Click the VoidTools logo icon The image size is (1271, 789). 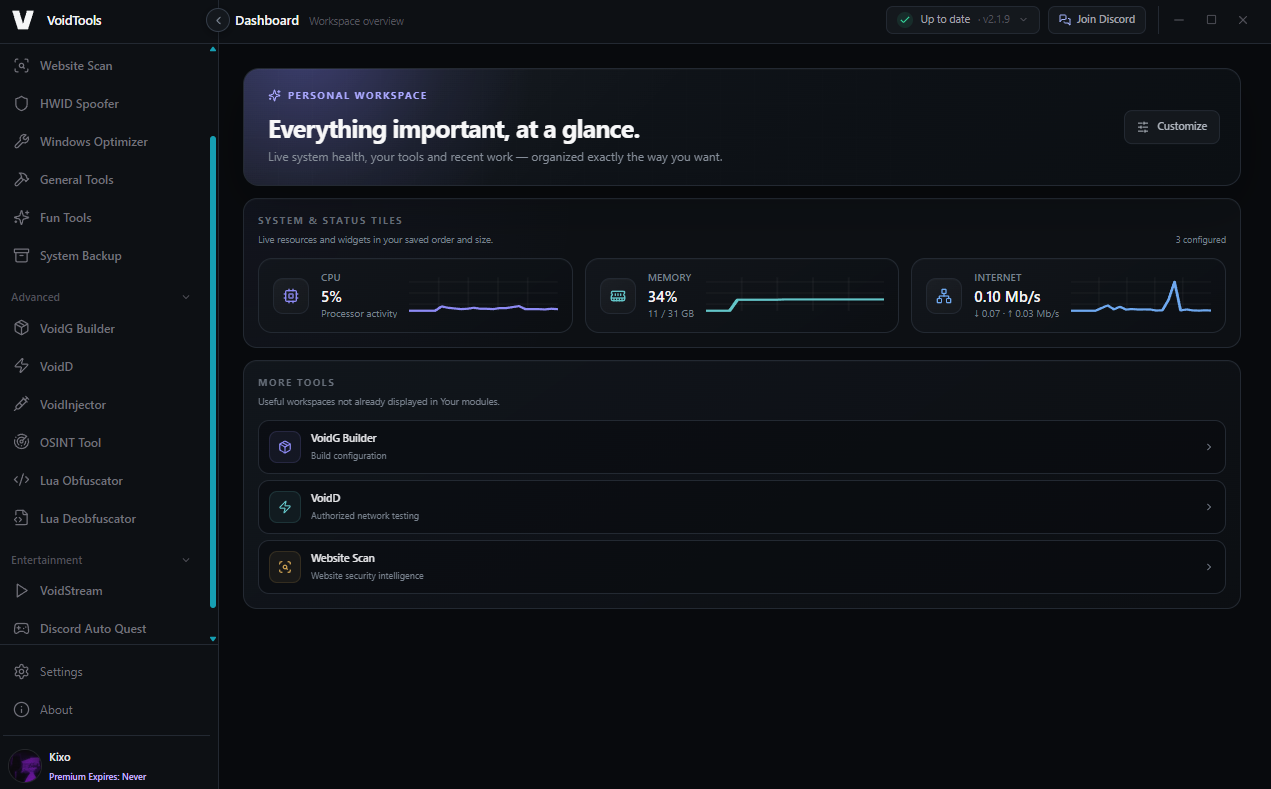(x=22, y=20)
